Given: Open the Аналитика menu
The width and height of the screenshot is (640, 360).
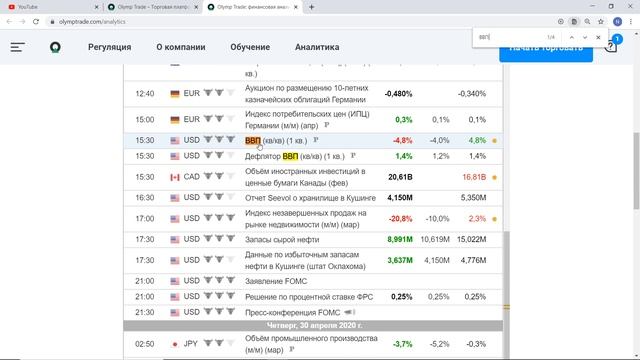Looking at the screenshot, I should (317, 47).
